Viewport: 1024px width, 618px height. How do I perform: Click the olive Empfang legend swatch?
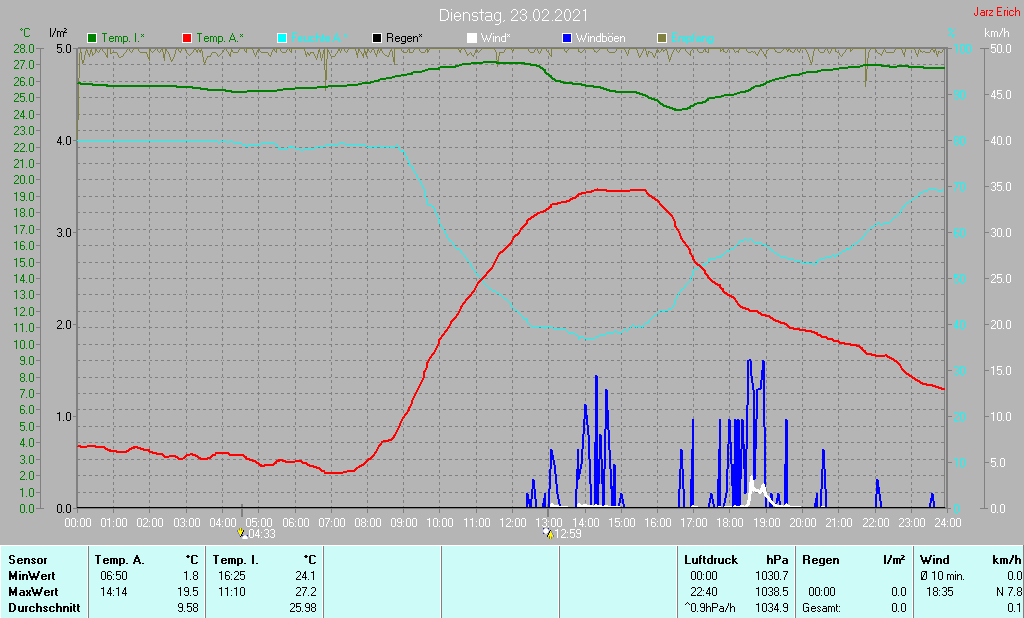(x=662, y=39)
